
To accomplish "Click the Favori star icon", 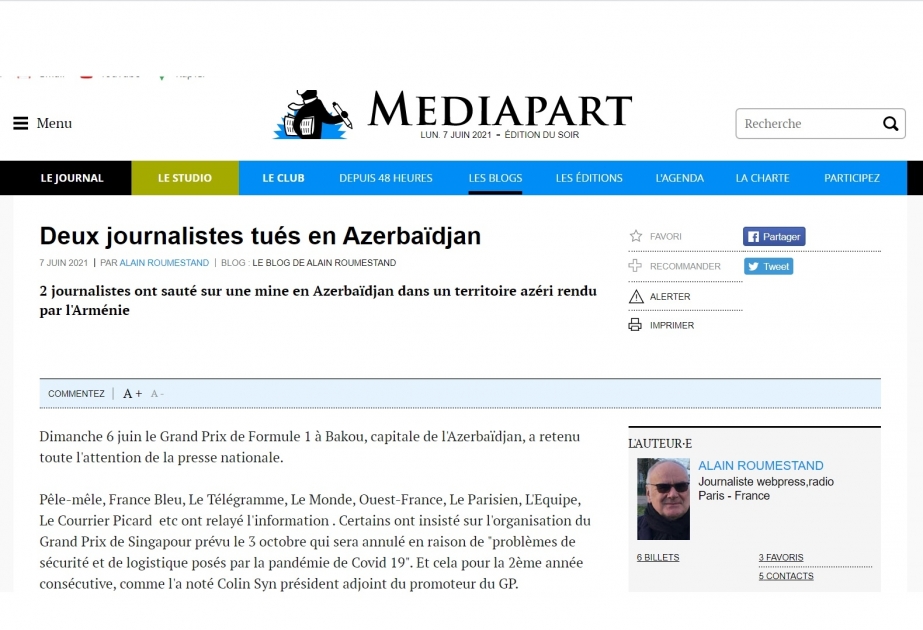I will click(x=636, y=236).
